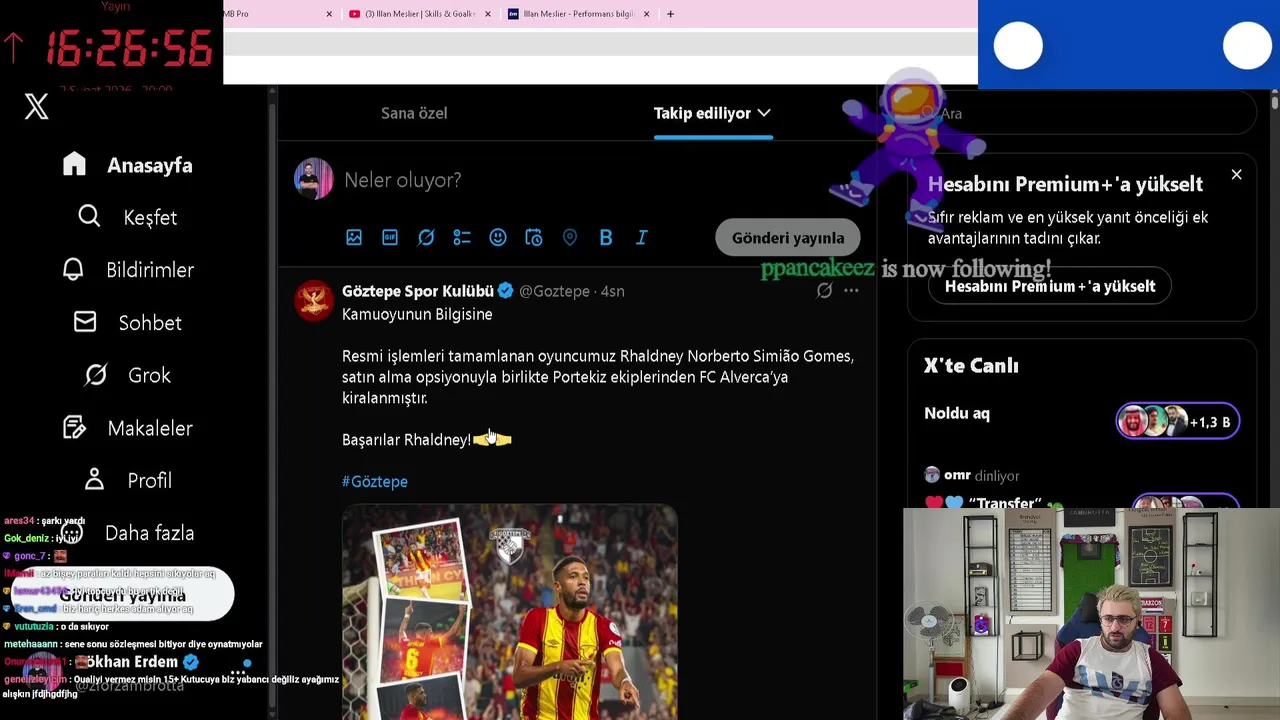Schedule post with calendar icon
1280x720 pixels.
[x=534, y=237]
